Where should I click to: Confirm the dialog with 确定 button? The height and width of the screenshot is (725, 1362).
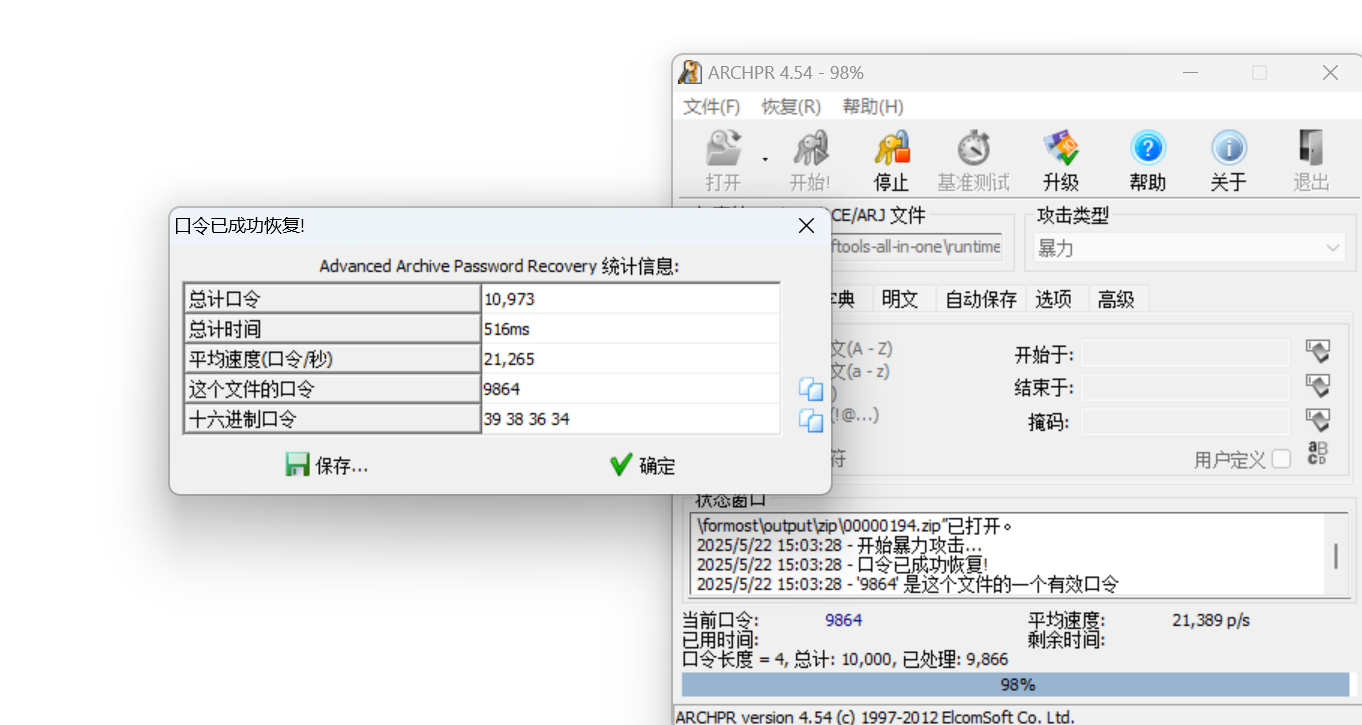(x=642, y=465)
